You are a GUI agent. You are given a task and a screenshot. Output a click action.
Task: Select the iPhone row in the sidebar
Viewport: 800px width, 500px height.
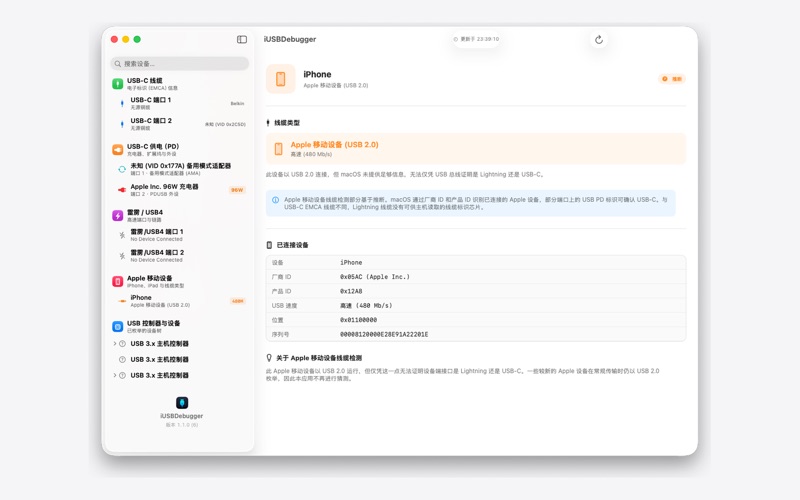pyautogui.click(x=180, y=301)
